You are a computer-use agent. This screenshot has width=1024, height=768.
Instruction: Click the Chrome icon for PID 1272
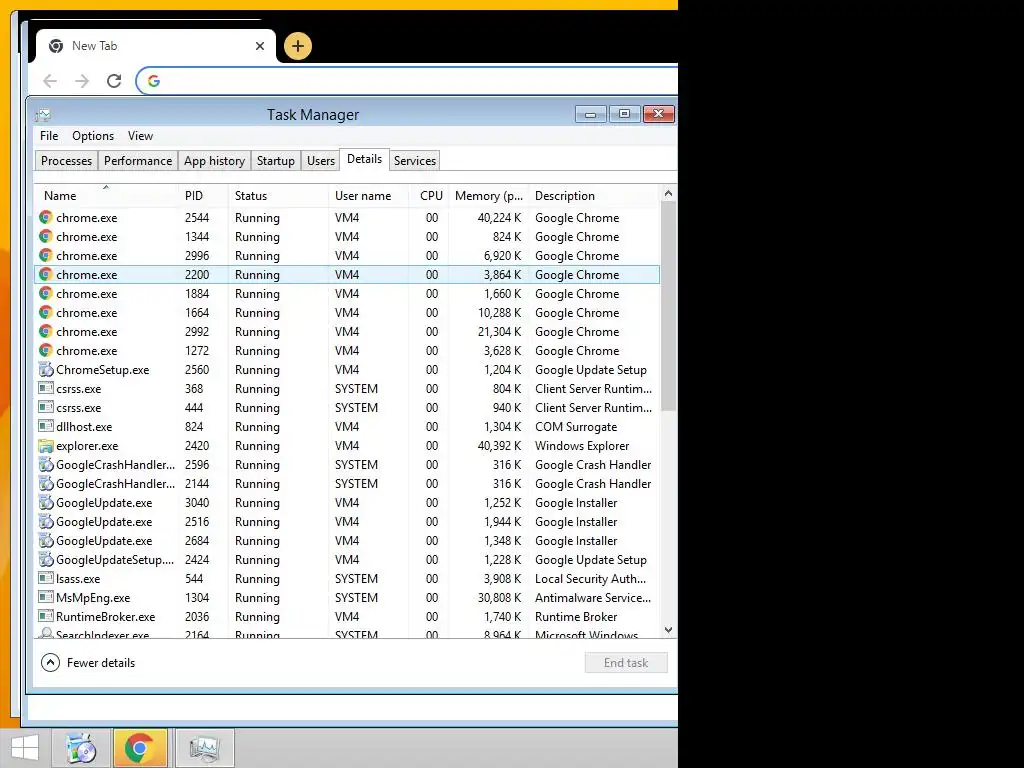46,350
